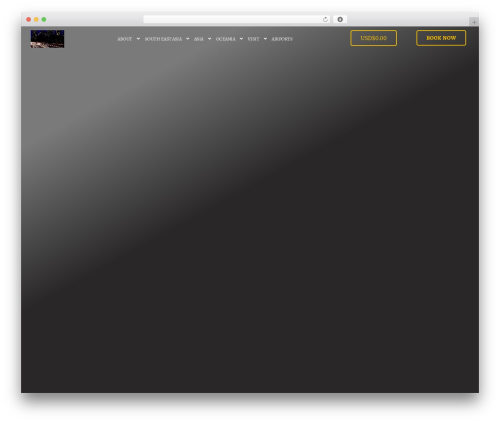Expand the Asia dropdown arrow
Viewport: 500px width, 423px height.
(209, 39)
